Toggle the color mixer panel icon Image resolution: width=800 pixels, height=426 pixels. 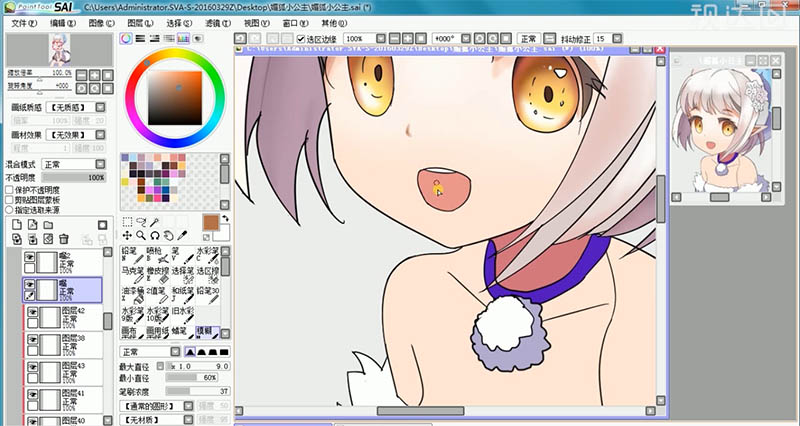169,39
